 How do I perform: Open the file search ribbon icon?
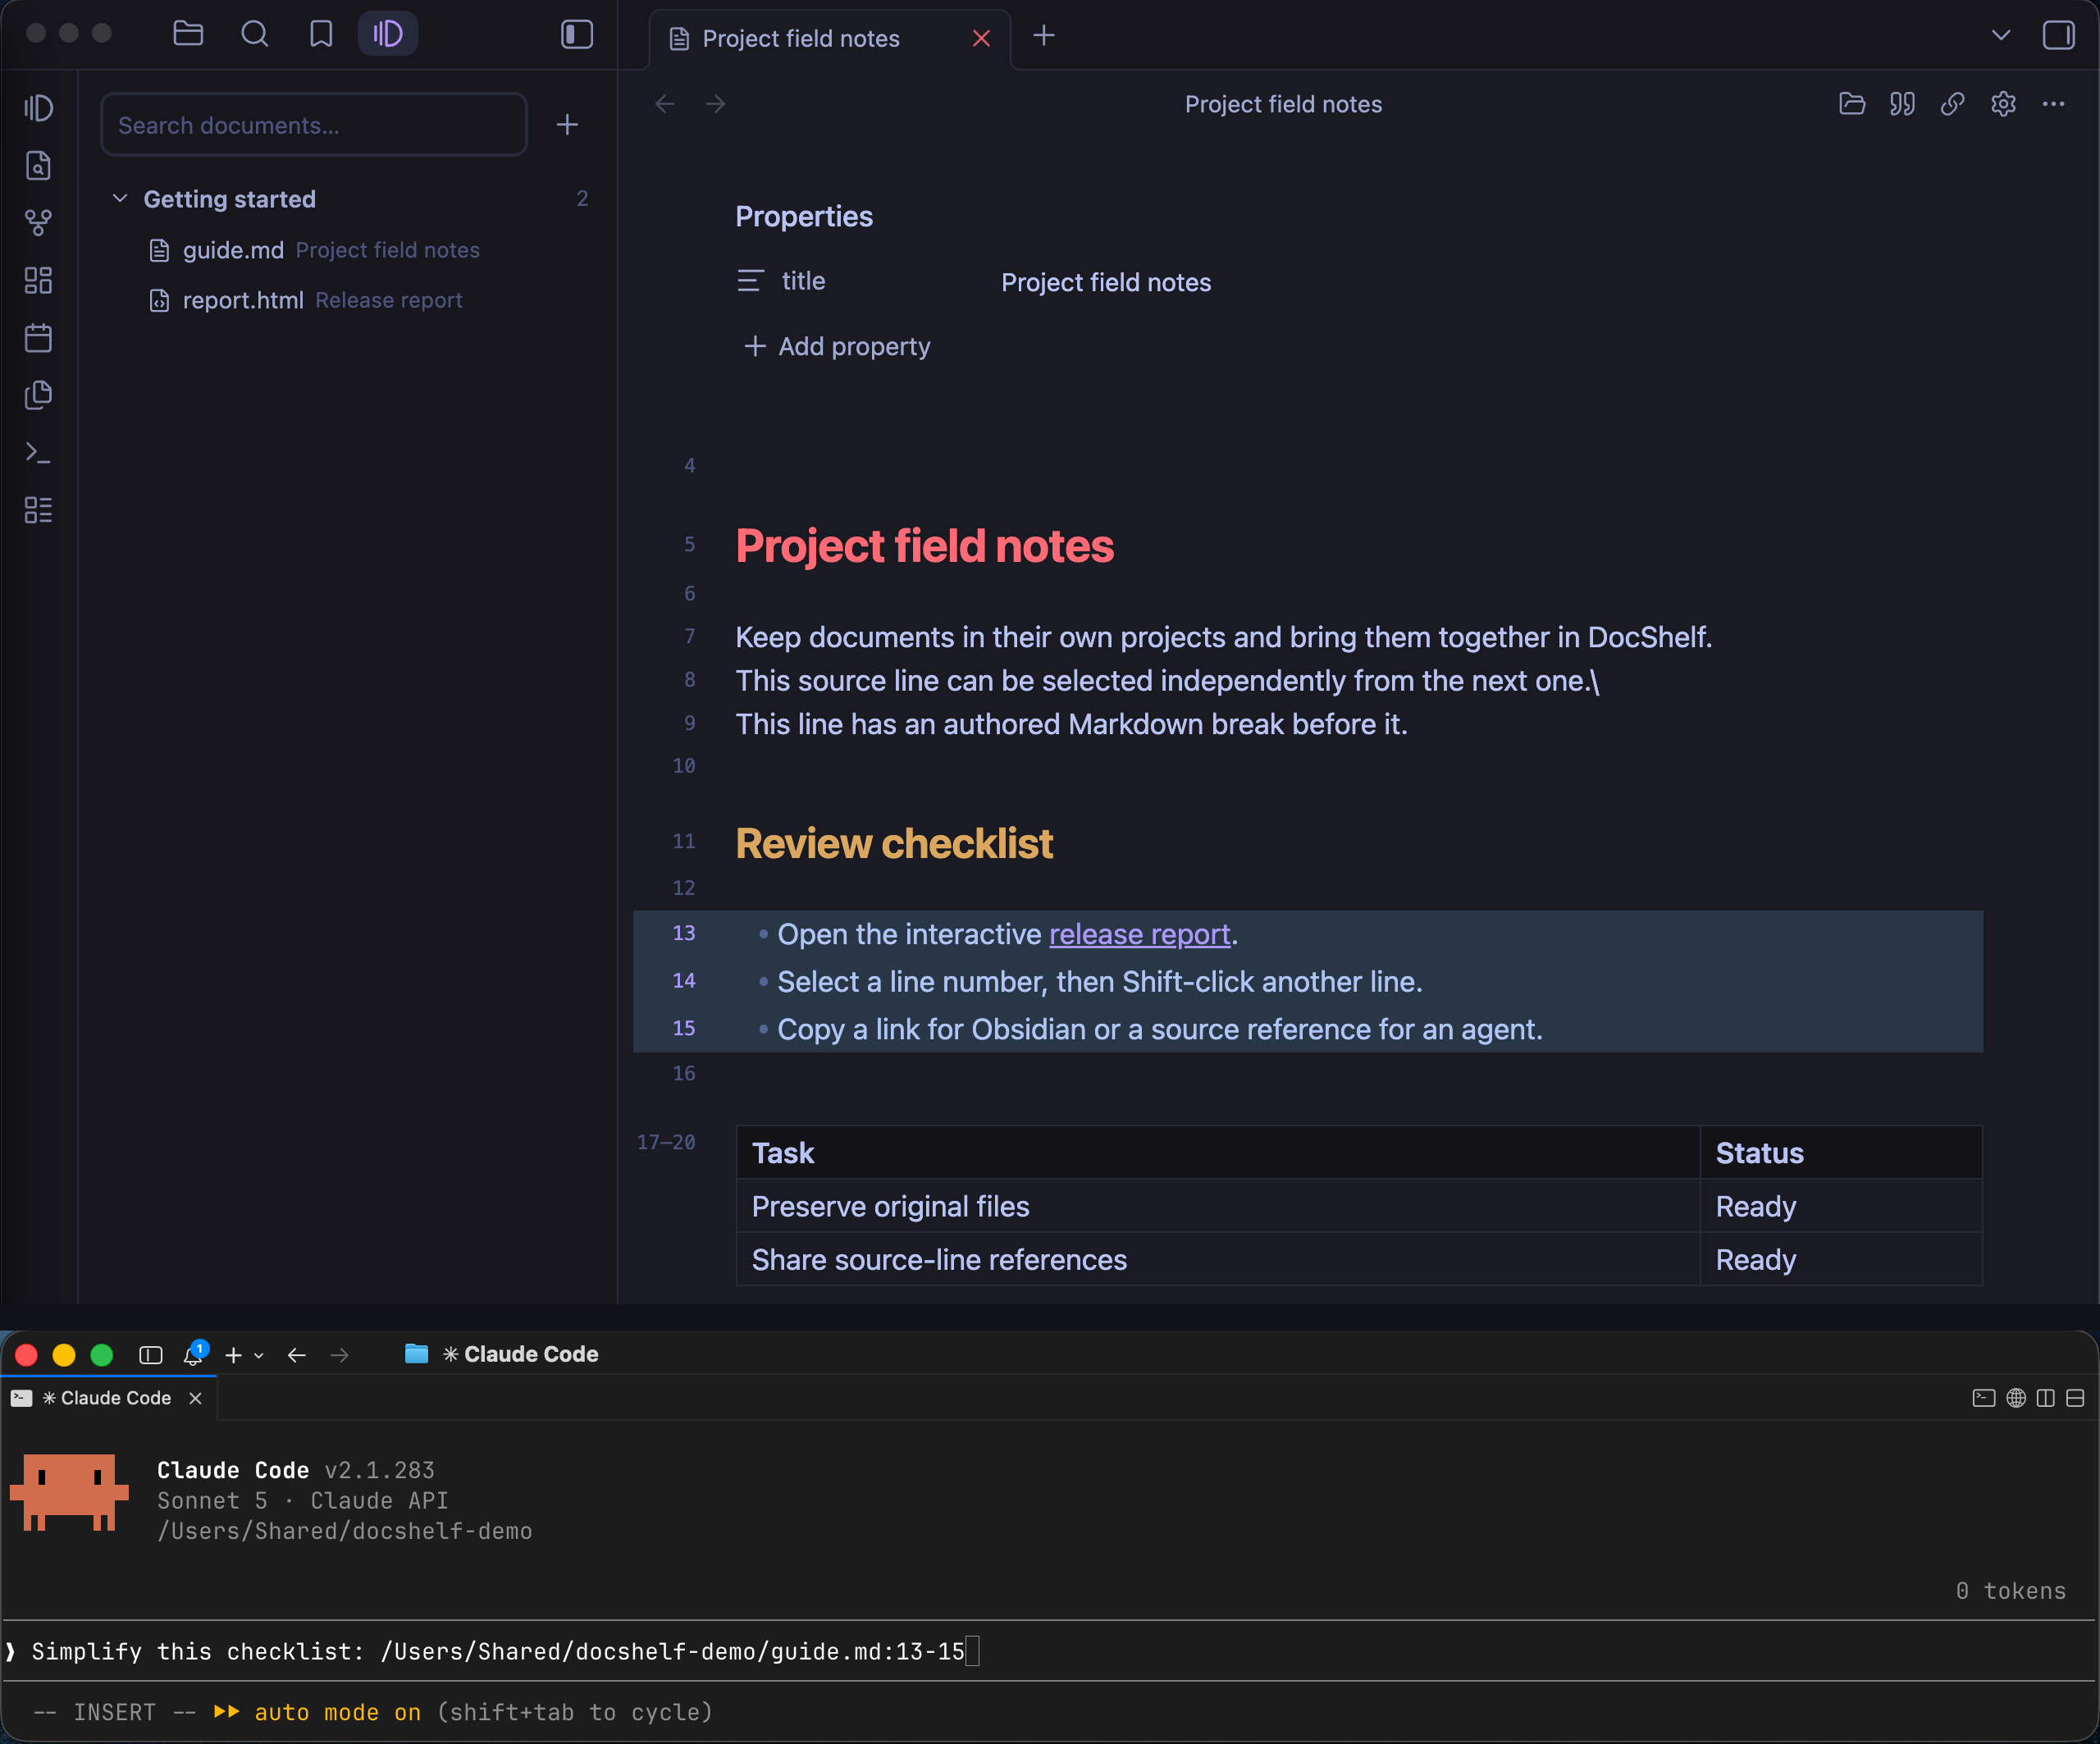[x=38, y=165]
